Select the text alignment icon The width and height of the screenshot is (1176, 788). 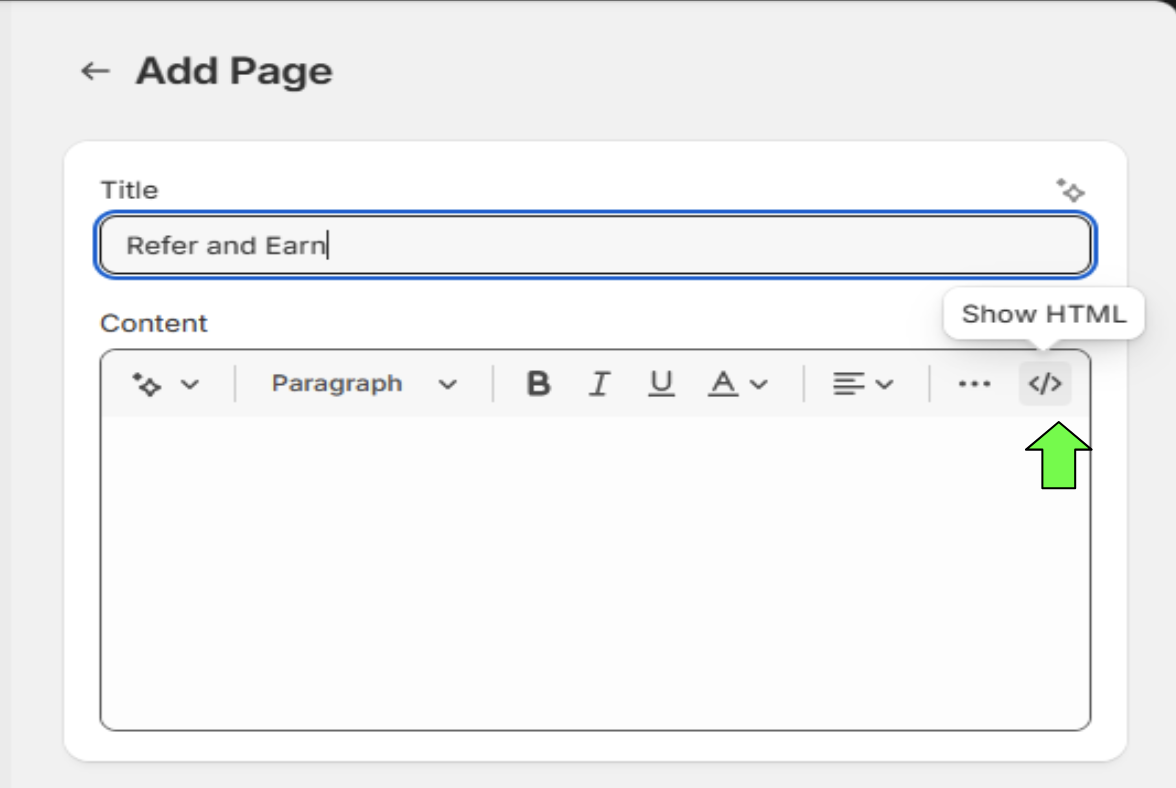(x=848, y=384)
